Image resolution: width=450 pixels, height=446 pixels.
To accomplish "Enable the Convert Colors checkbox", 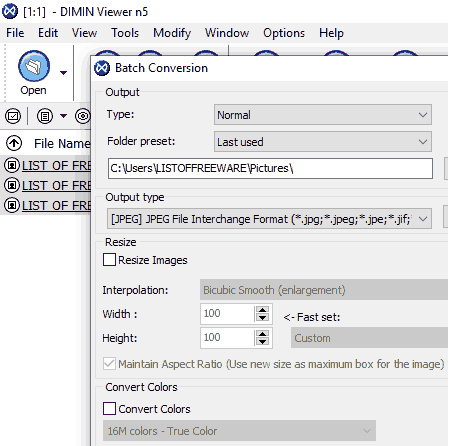I will 109,408.
